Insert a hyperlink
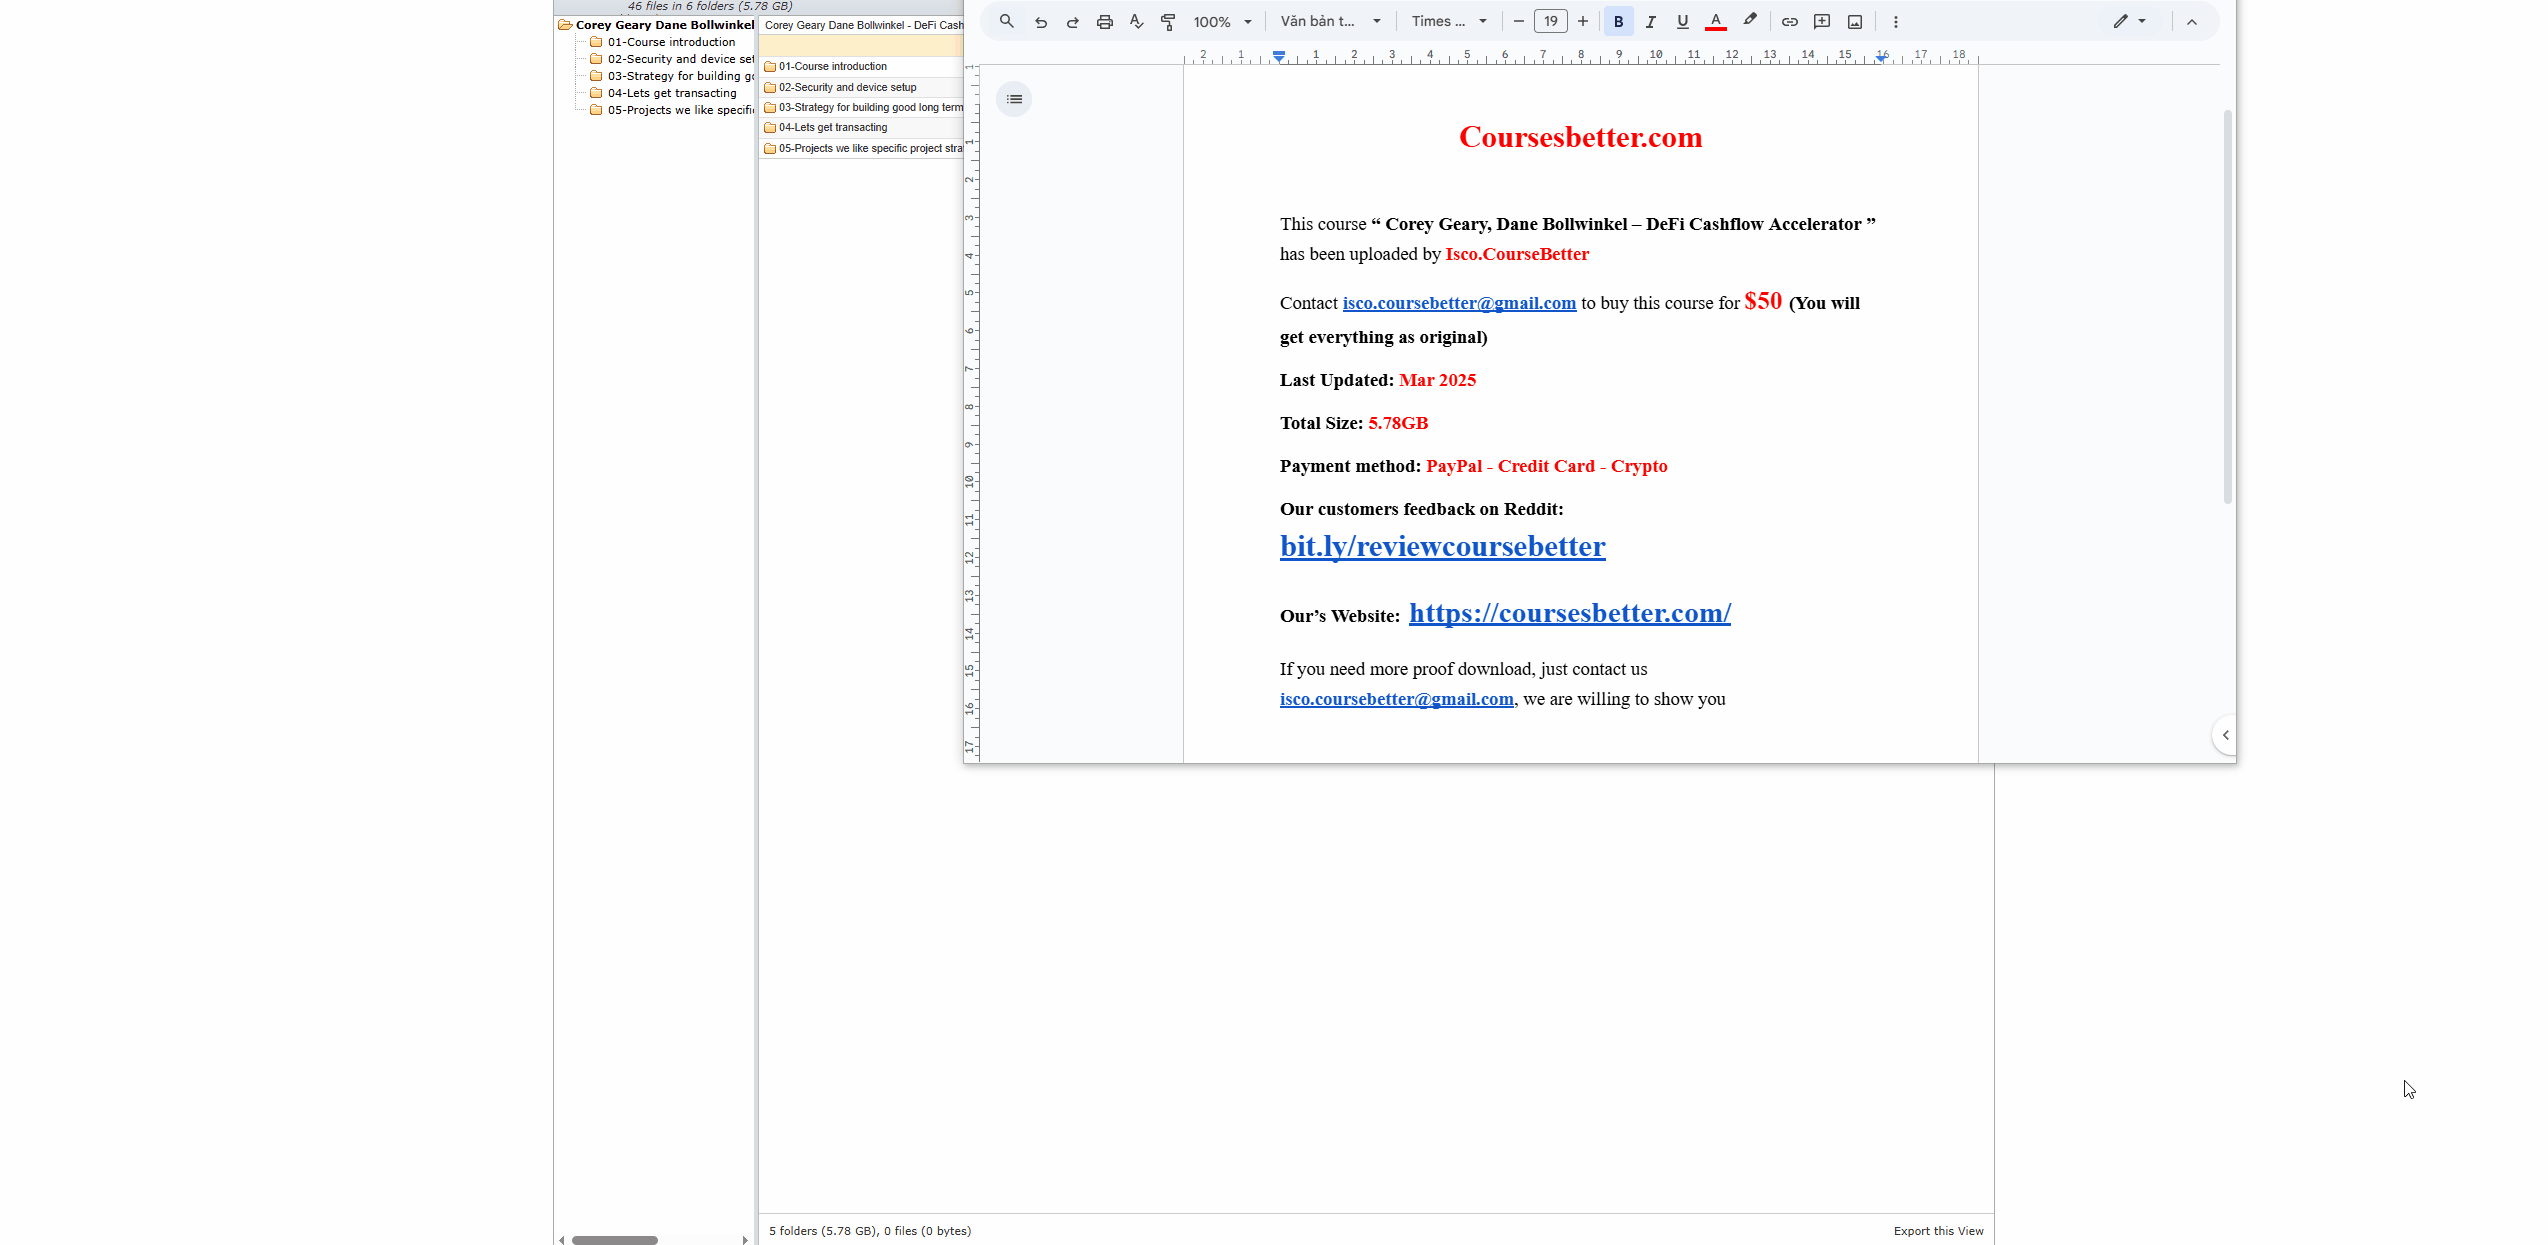Image resolution: width=2548 pixels, height=1245 pixels. (1790, 21)
